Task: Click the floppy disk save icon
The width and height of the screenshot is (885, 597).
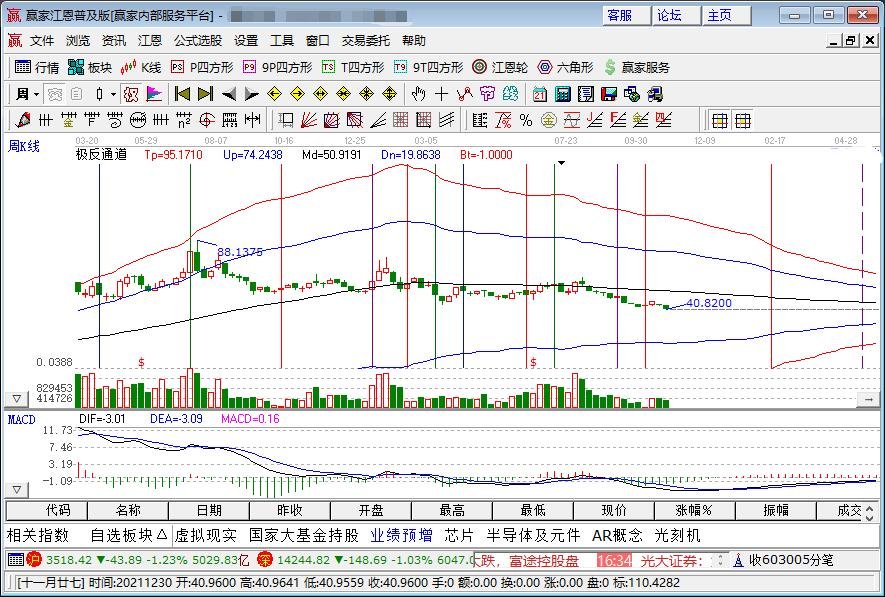Action: tap(608, 94)
